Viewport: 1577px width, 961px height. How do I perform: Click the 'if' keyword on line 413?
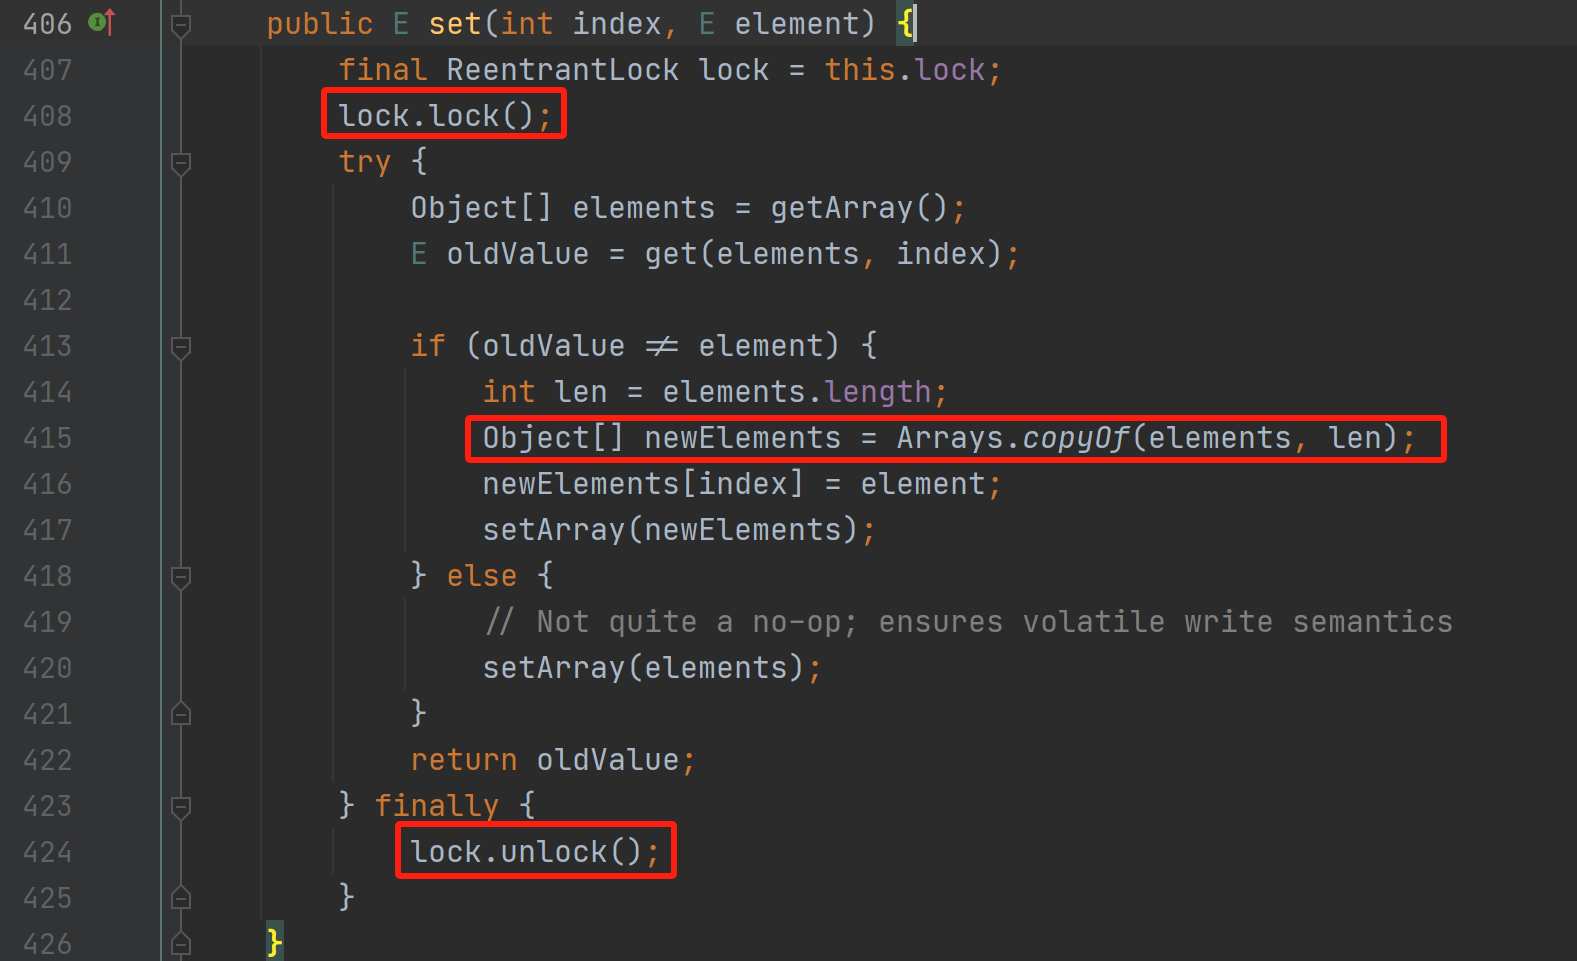[427, 346]
